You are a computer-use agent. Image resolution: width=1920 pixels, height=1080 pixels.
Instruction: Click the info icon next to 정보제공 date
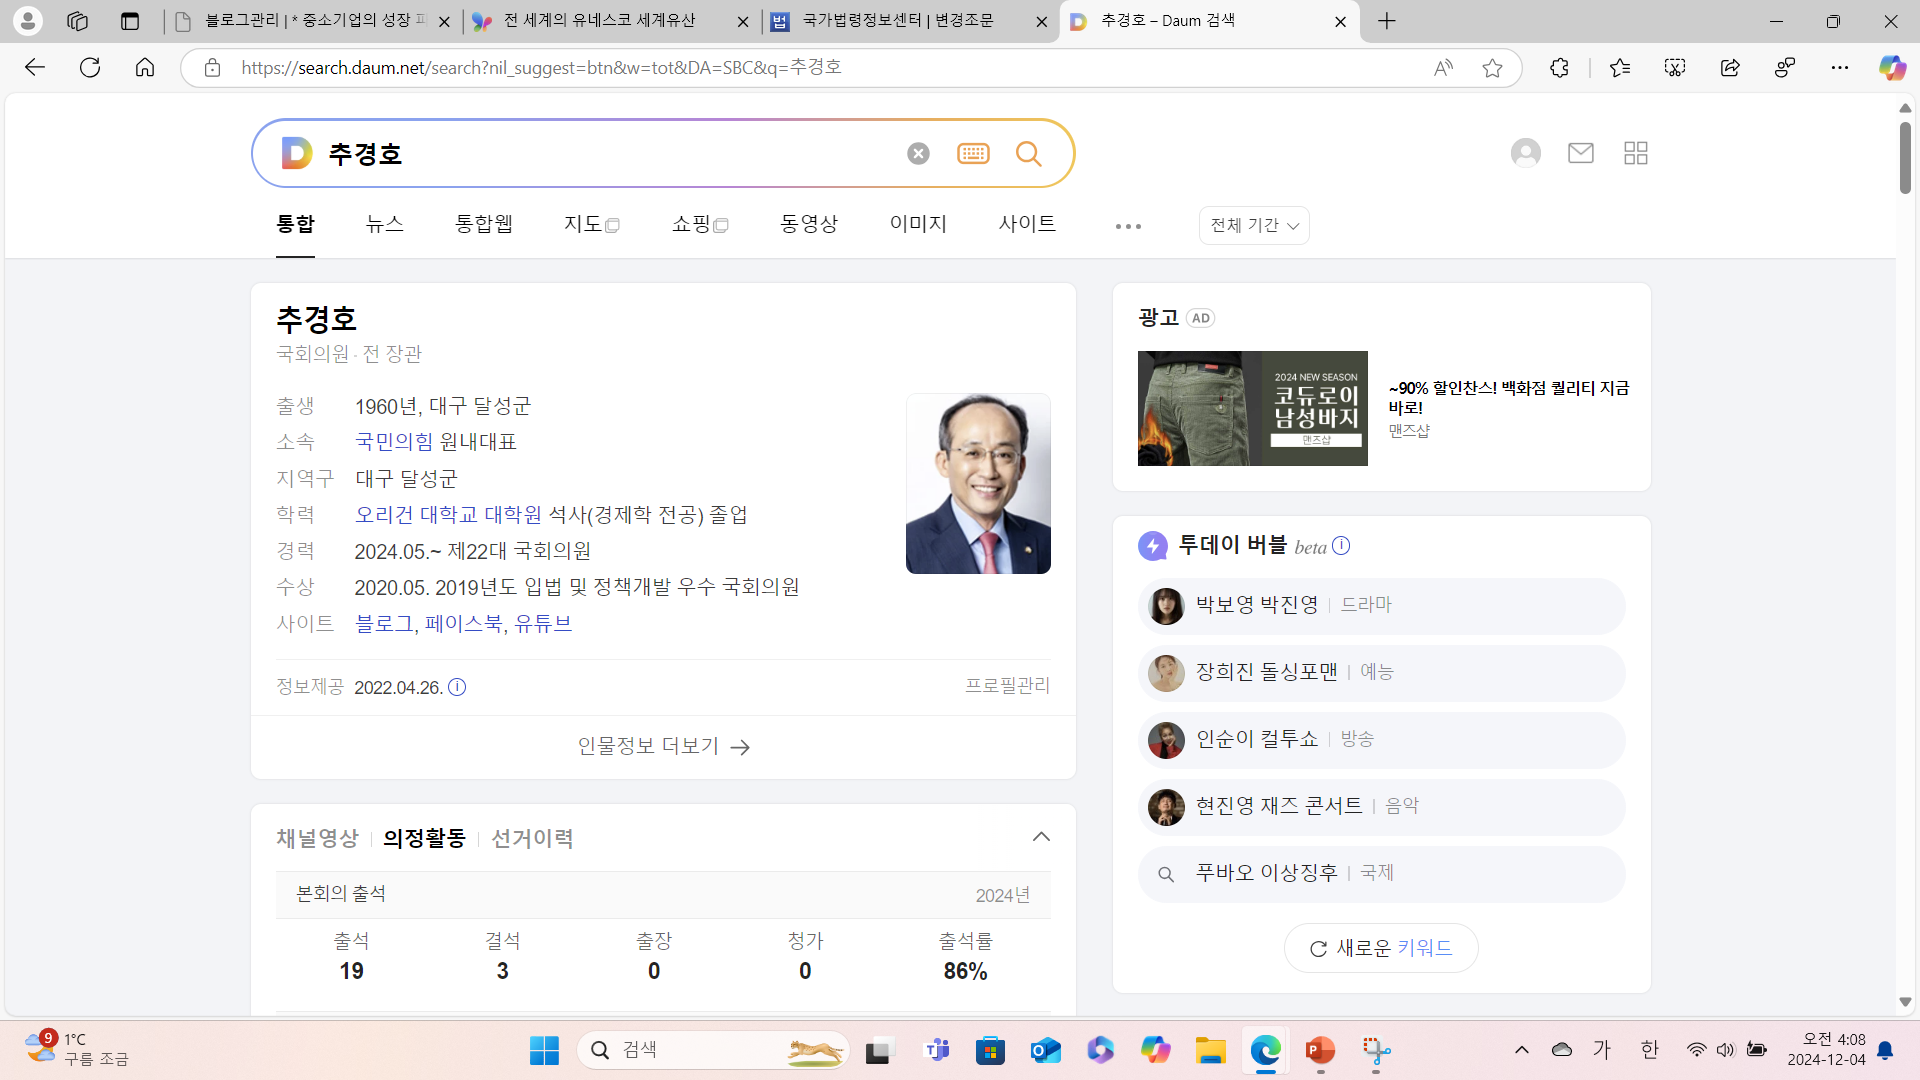pos(457,687)
